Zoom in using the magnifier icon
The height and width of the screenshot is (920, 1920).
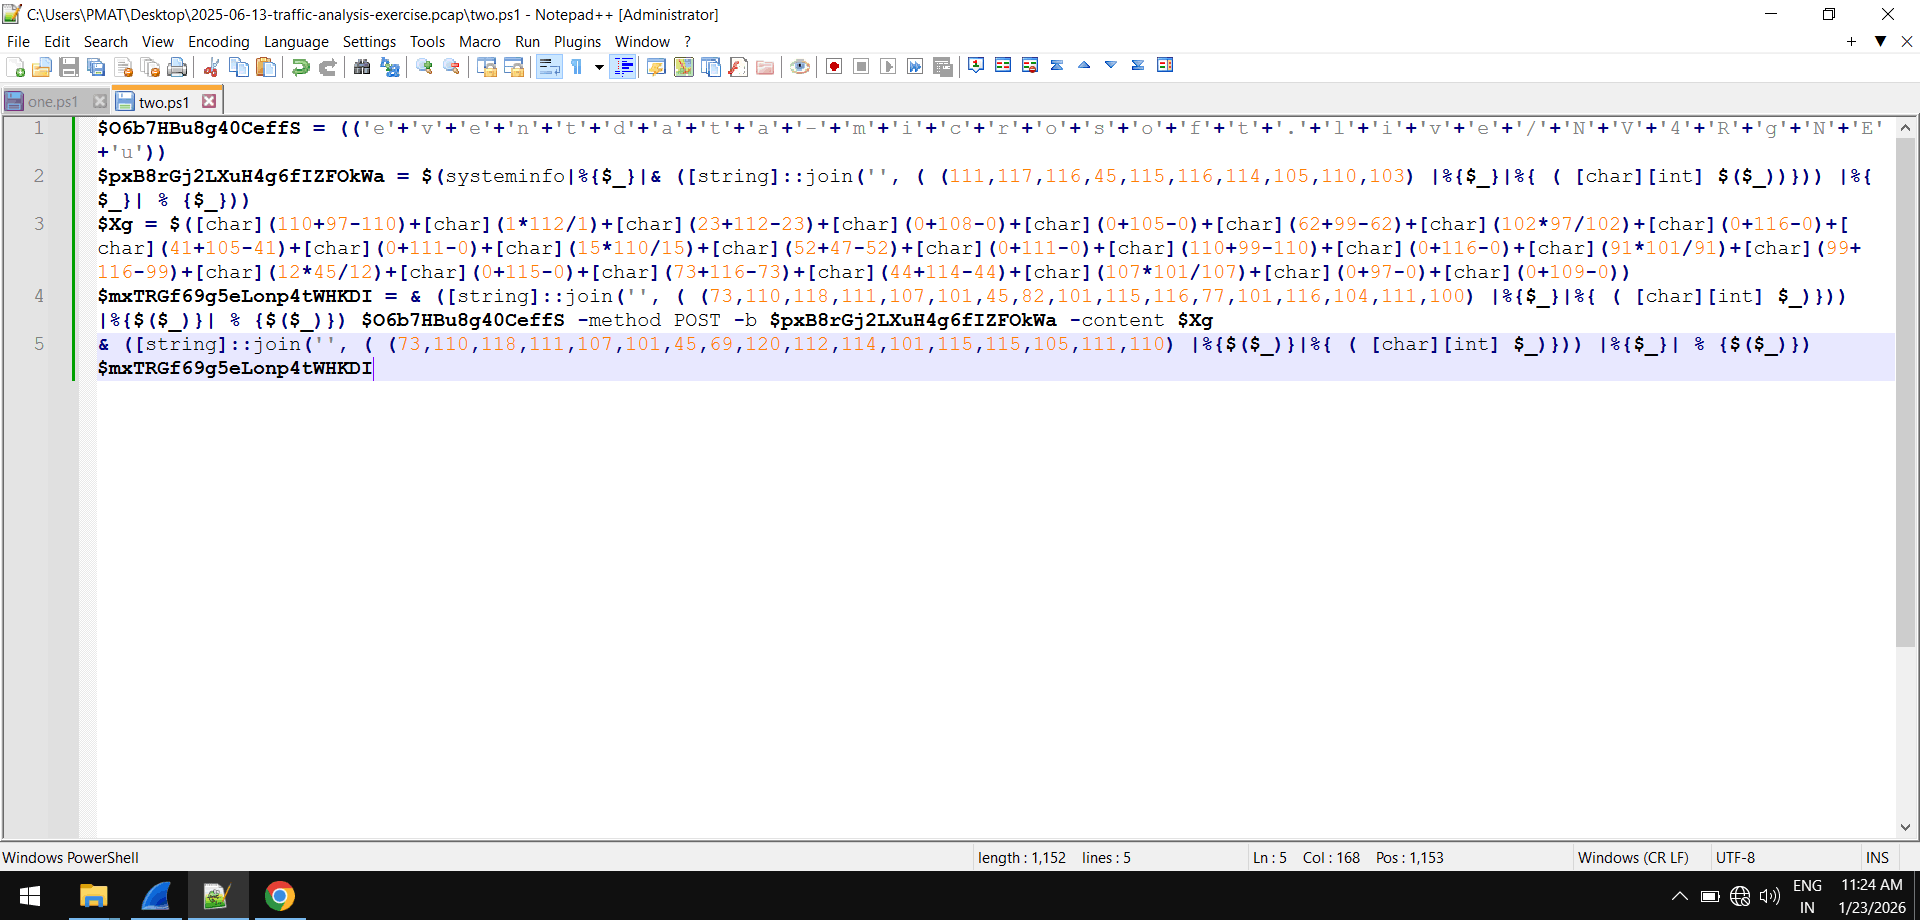424,66
